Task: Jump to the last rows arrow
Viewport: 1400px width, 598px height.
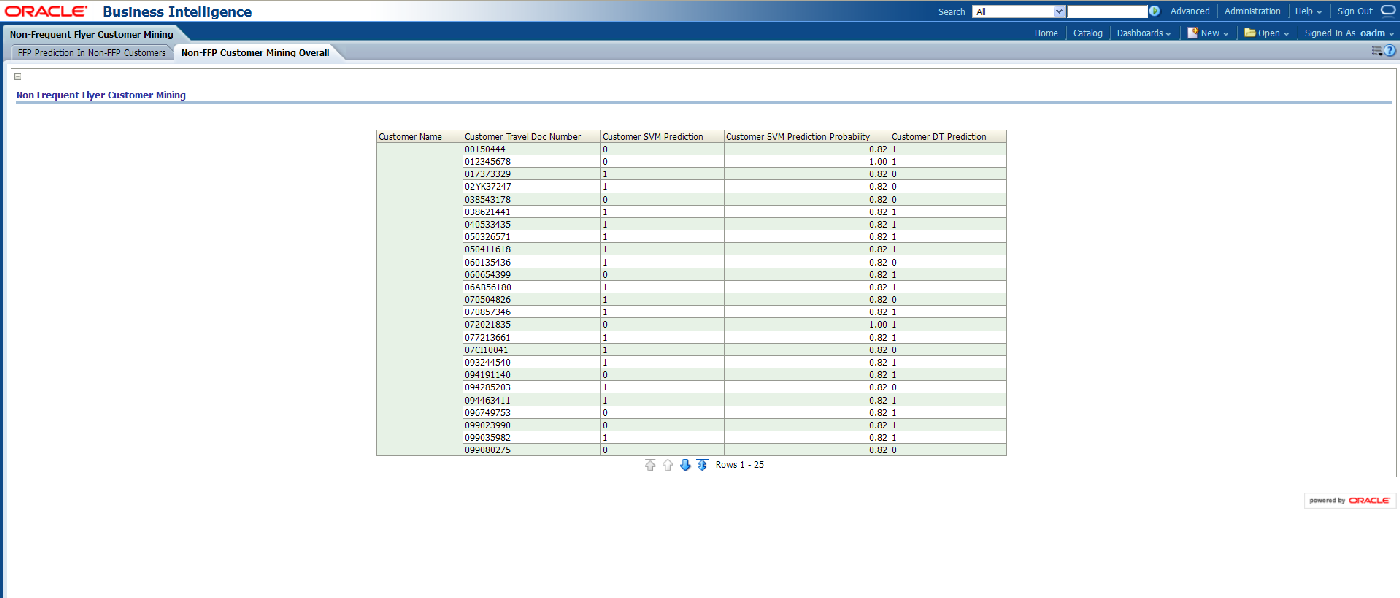Action: [702, 465]
